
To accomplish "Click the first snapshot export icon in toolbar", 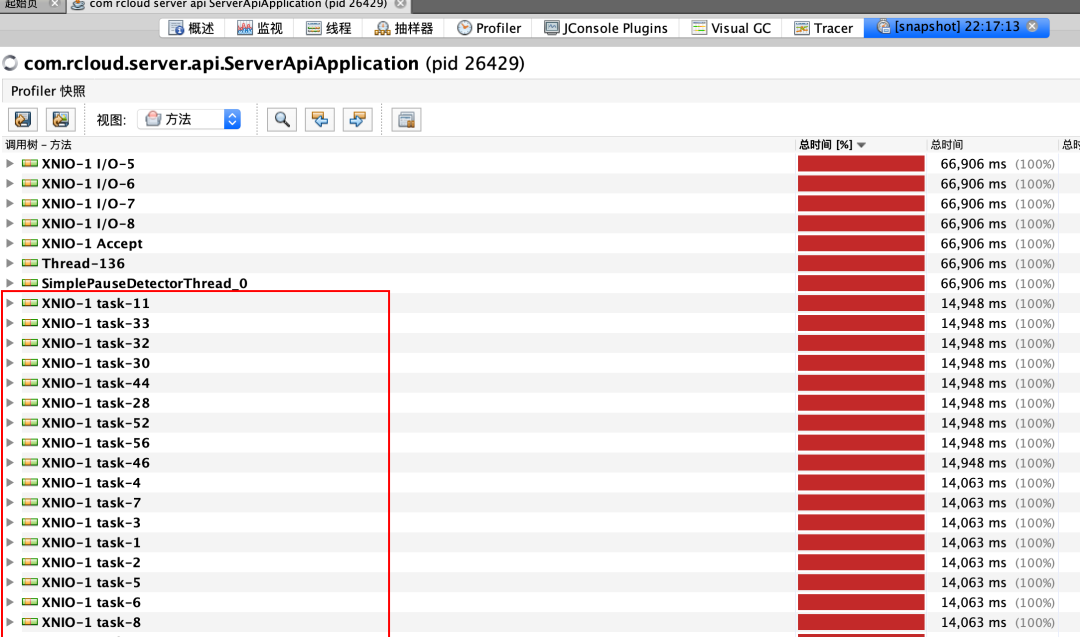I will coord(23,120).
